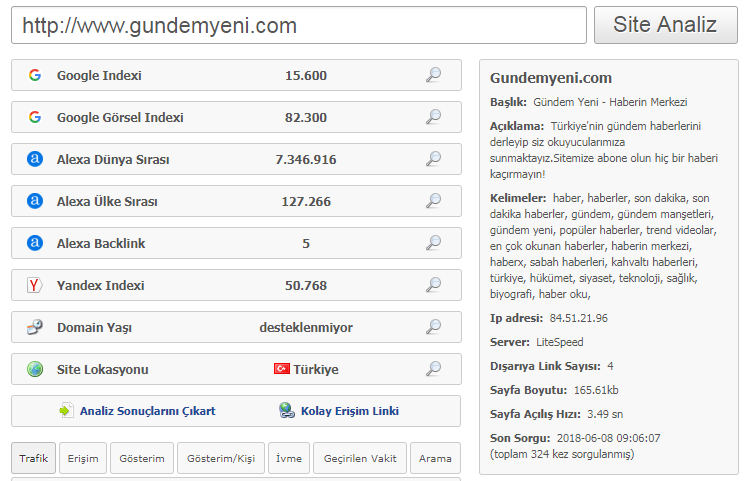Image resolution: width=745 pixels, height=481 pixels.
Task: Focus the URL input field with gundemyeni.com
Action: pyautogui.click(x=299, y=25)
